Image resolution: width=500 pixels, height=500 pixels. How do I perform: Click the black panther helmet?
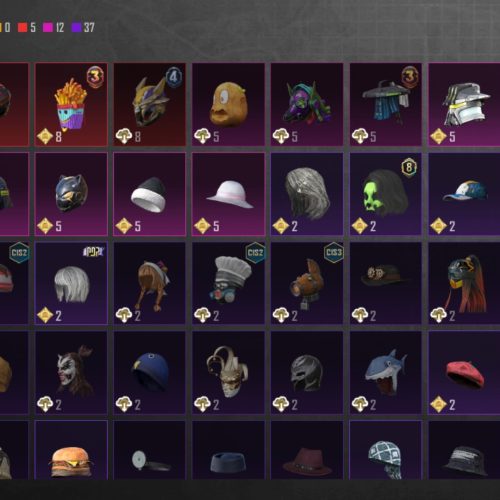(x=71, y=194)
